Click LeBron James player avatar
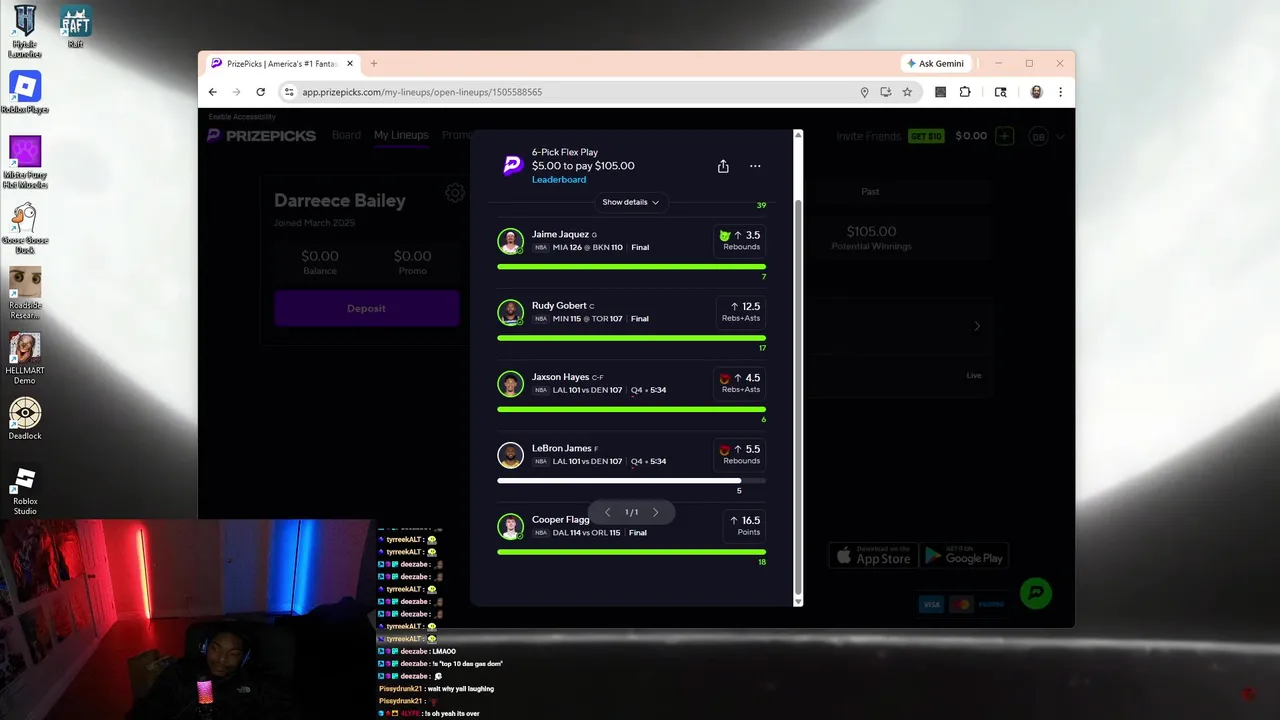The width and height of the screenshot is (1280, 720). (x=511, y=455)
